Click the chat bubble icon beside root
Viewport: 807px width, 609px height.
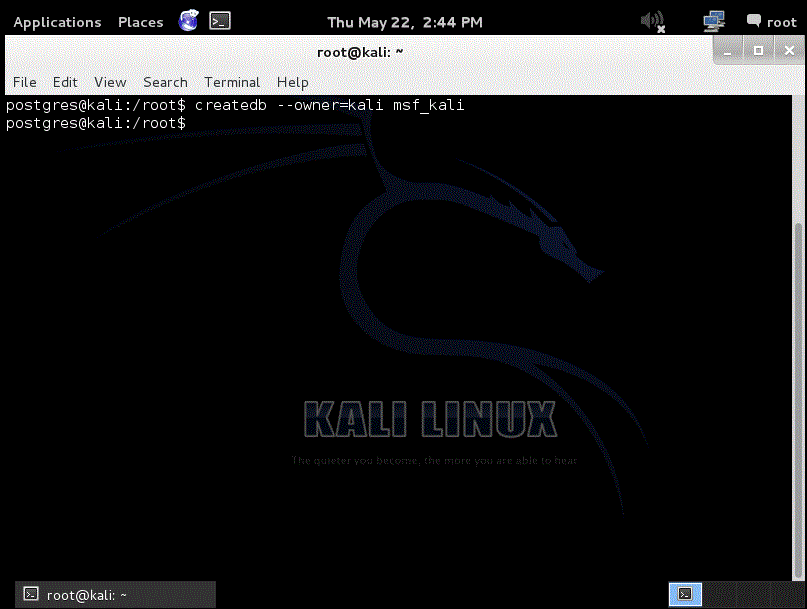(x=753, y=21)
